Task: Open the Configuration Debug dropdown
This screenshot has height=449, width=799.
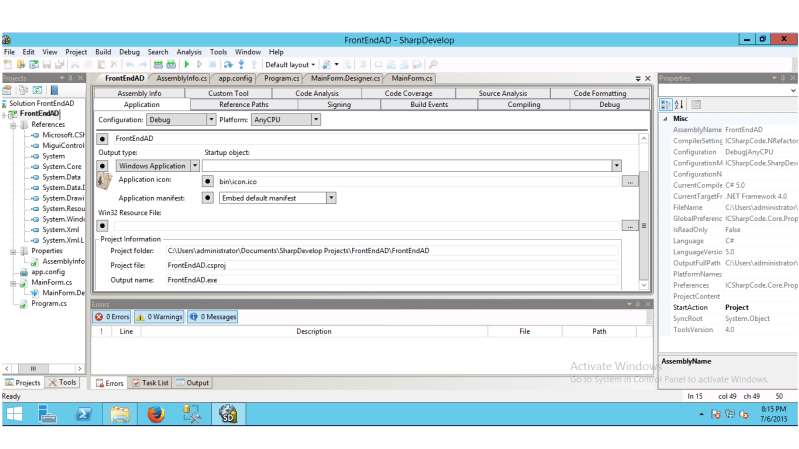Action: point(211,120)
